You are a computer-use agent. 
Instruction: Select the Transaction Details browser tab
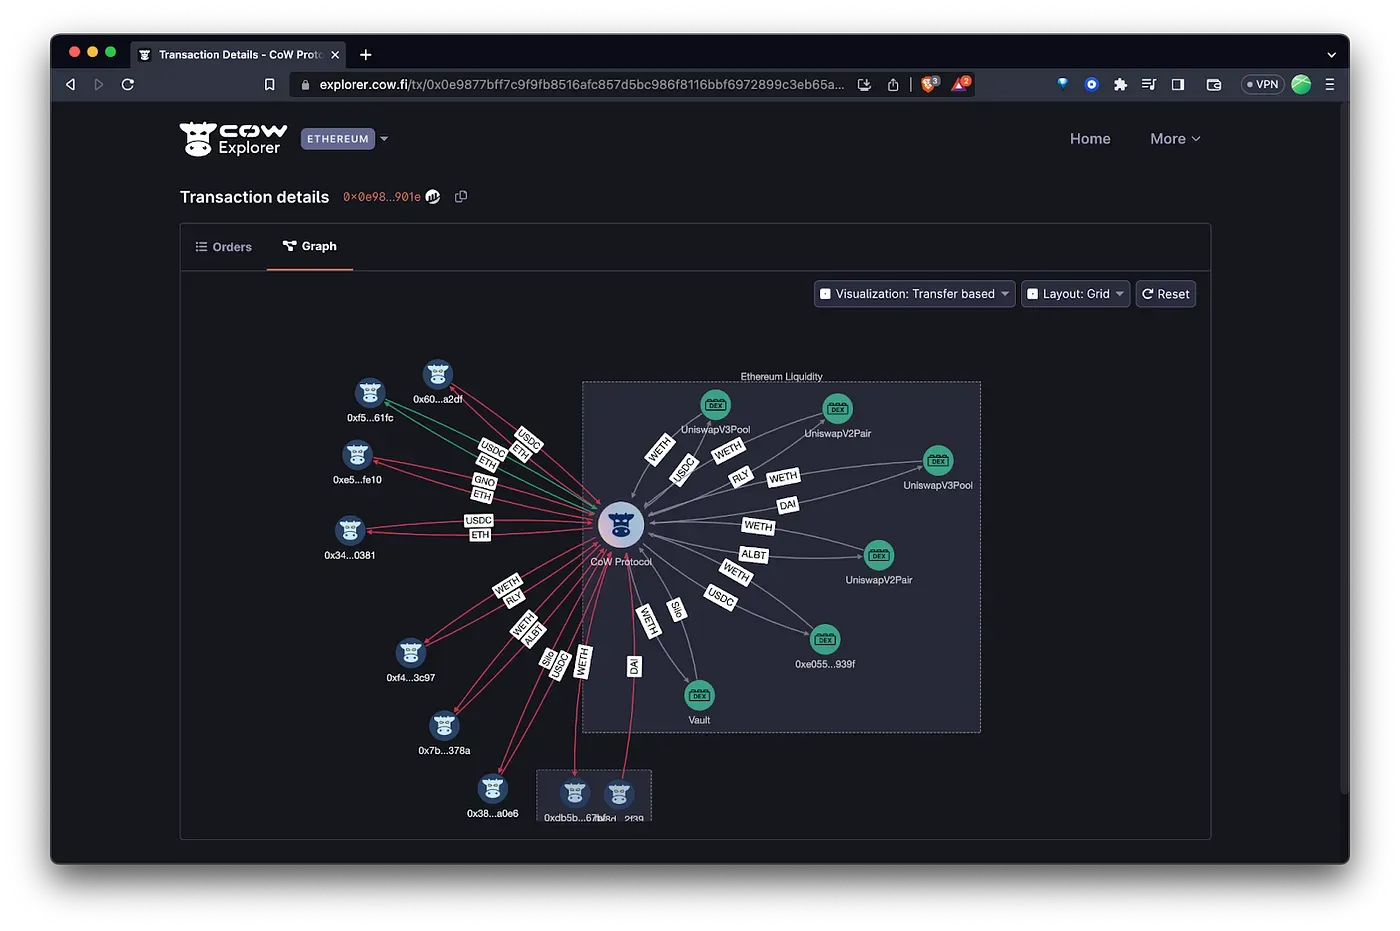click(x=238, y=55)
